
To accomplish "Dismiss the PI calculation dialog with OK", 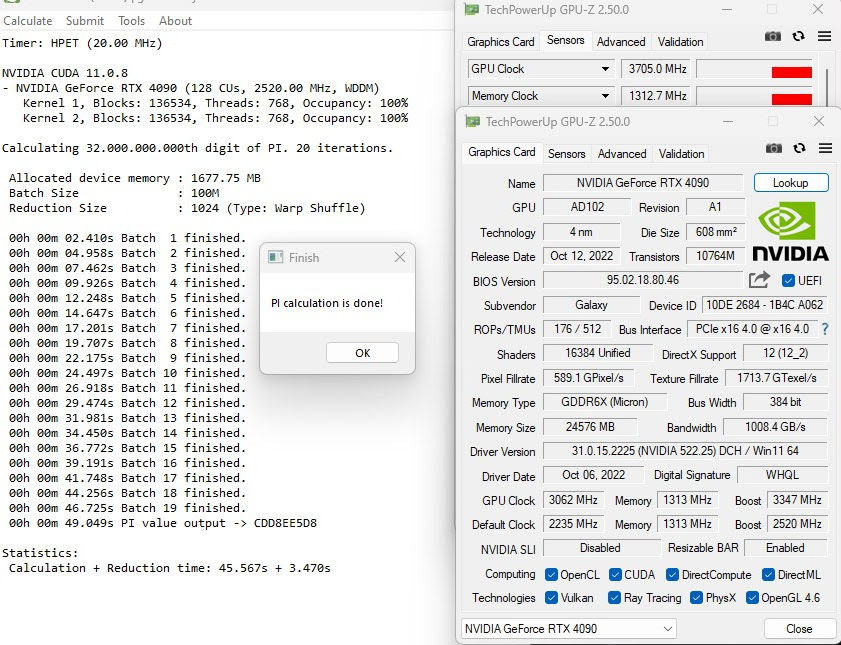I will [362, 352].
